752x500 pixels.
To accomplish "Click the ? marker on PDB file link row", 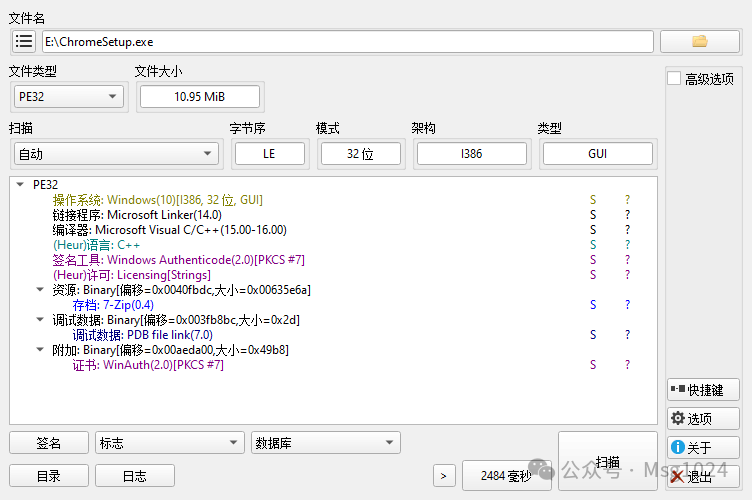I will pyautogui.click(x=628, y=335).
